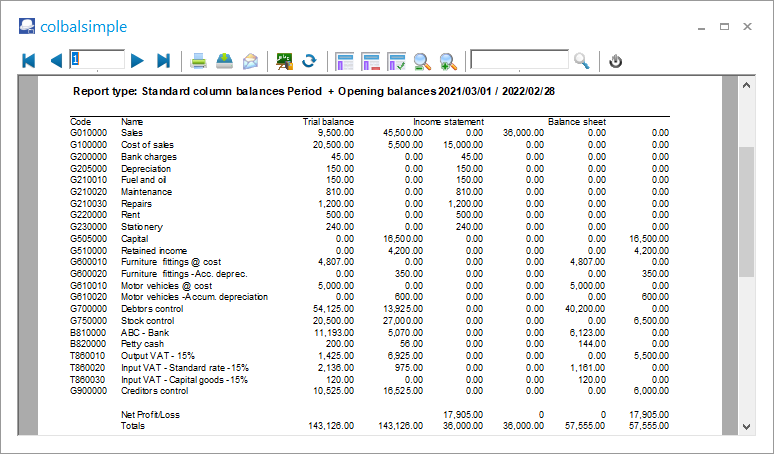
Task: Click the search text input box
Action: click(519, 60)
